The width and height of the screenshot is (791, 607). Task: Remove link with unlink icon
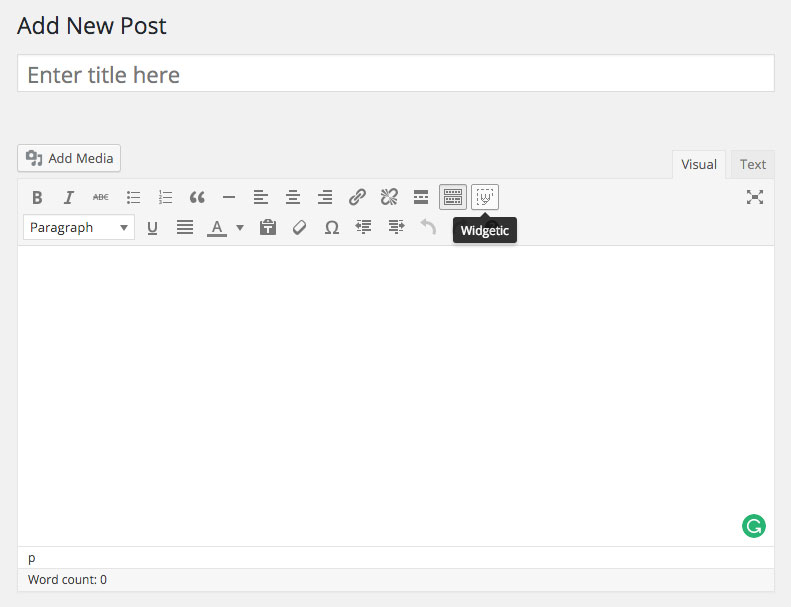coord(389,197)
